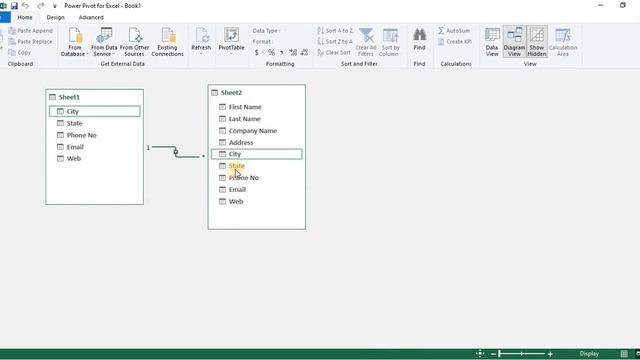This screenshot has width=640, height=360.
Task: Select Phone No field in Sheet2
Action: click(x=256, y=178)
